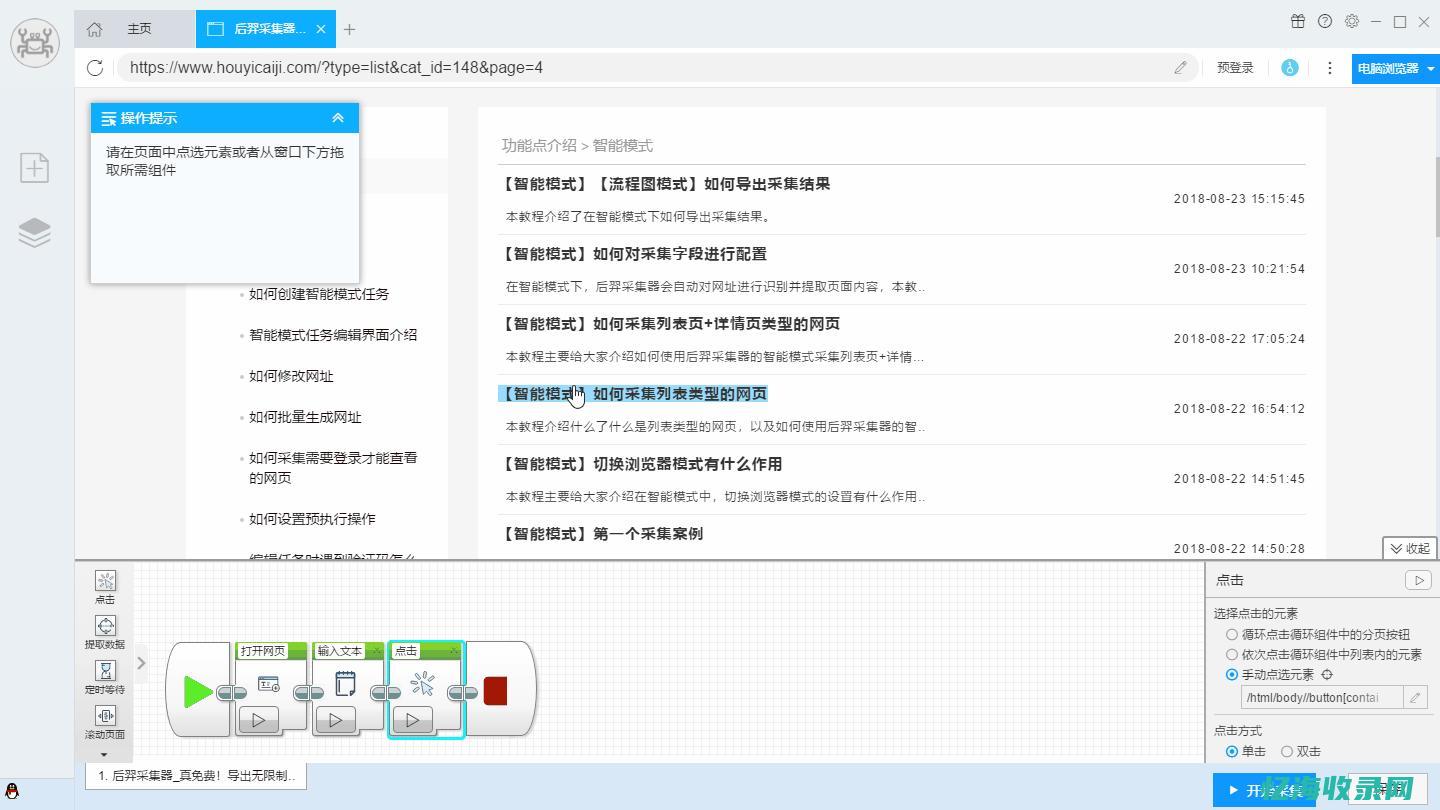Click the gift icon at top right
The height and width of the screenshot is (810, 1440).
1297,21
